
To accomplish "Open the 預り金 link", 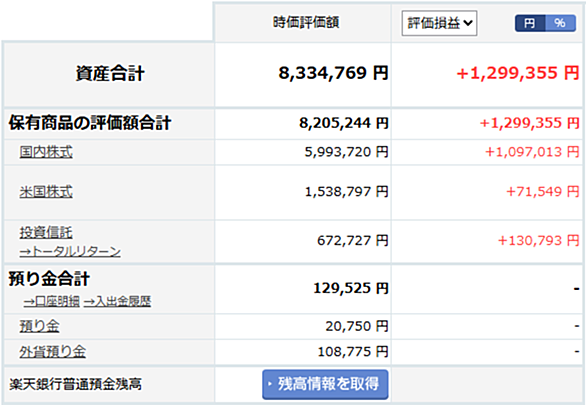I will (x=39, y=326).
